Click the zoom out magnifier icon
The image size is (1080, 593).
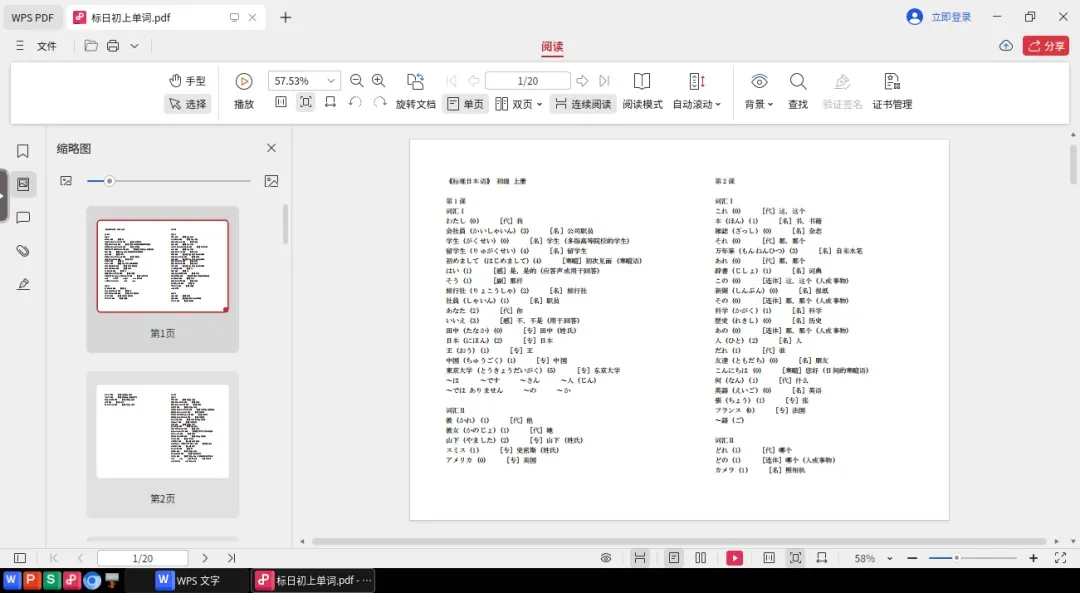click(x=356, y=81)
